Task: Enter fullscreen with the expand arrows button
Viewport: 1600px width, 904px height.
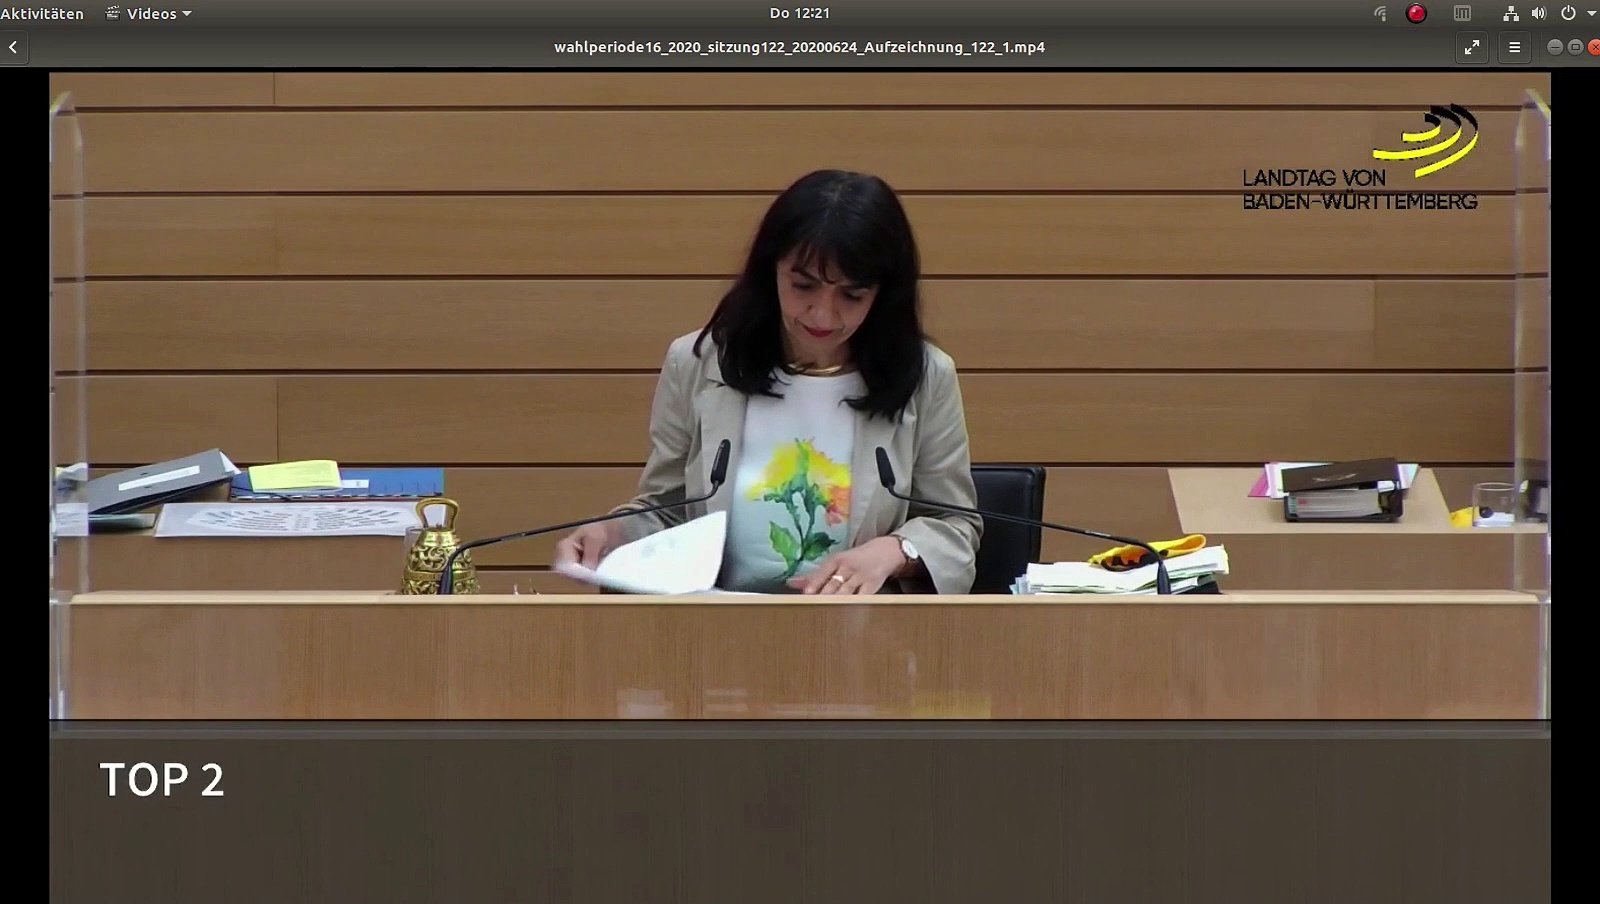Action: click(1472, 47)
